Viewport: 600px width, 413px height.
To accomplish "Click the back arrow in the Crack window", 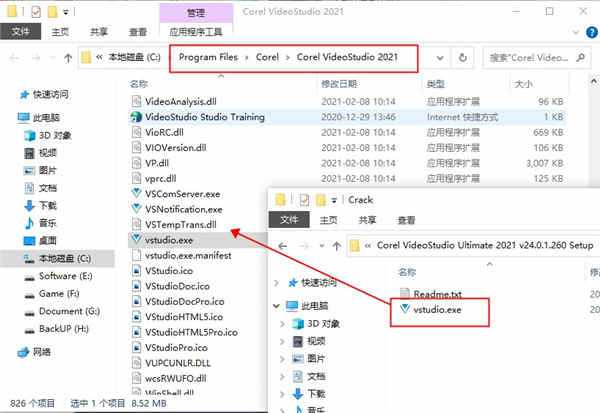I will [282, 246].
